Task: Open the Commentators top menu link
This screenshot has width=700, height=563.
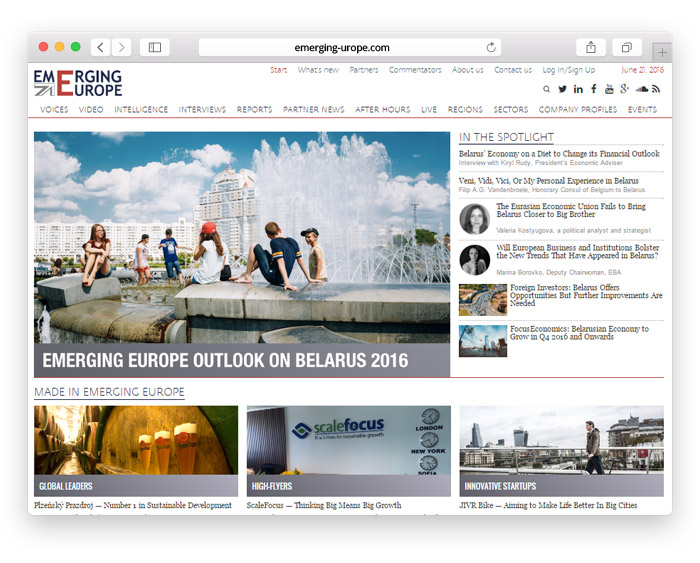Action: click(x=415, y=70)
